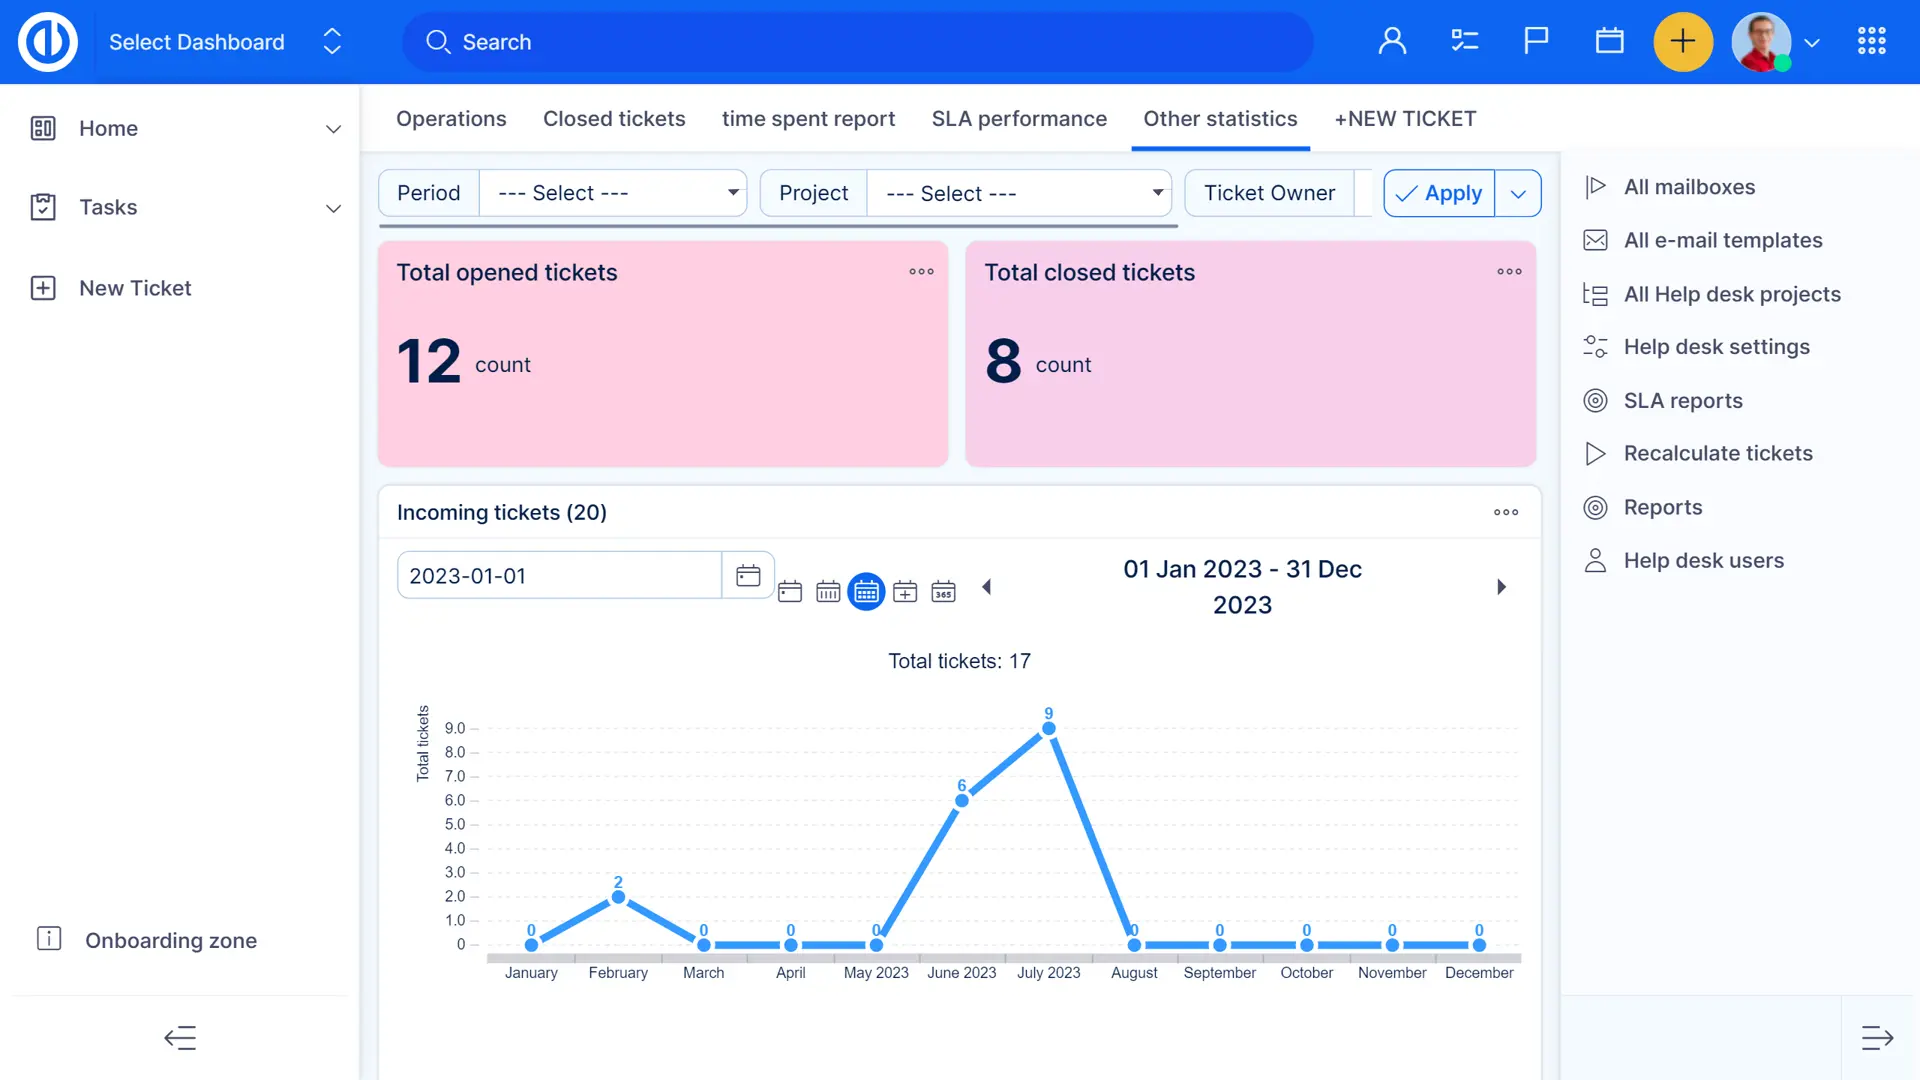1920x1080 pixels.
Task: Switch chart to single day view
Action: (790, 592)
